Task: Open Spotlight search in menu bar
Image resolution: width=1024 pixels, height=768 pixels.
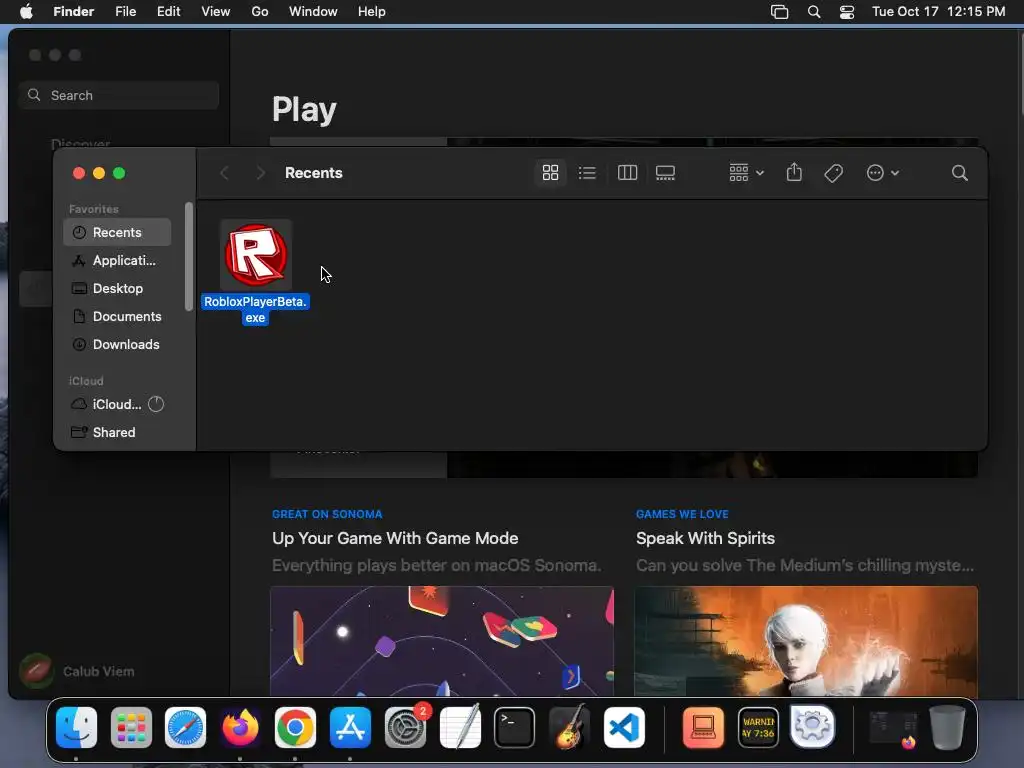Action: (x=814, y=12)
